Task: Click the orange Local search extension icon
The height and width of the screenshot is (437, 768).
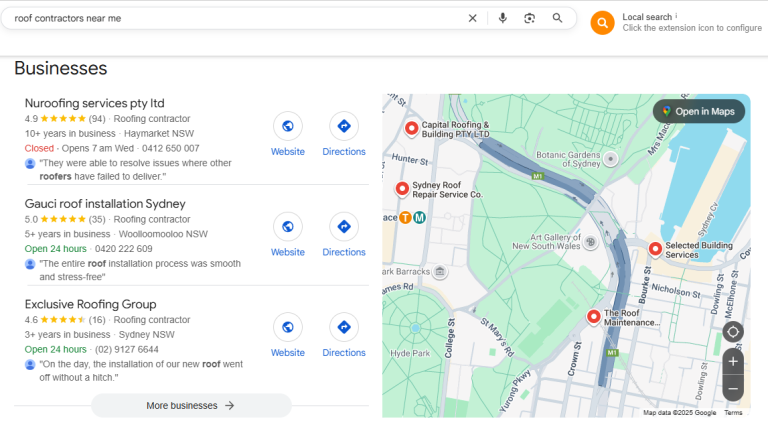Action: pyautogui.click(x=602, y=23)
